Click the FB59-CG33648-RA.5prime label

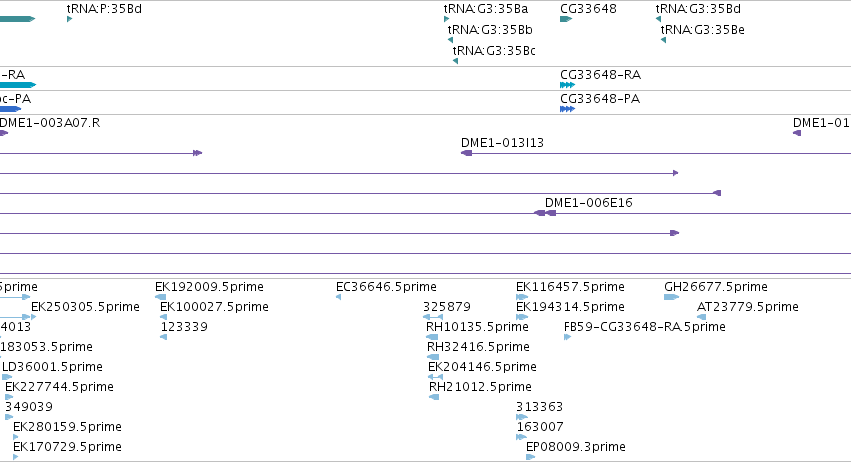[x=645, y=326]
